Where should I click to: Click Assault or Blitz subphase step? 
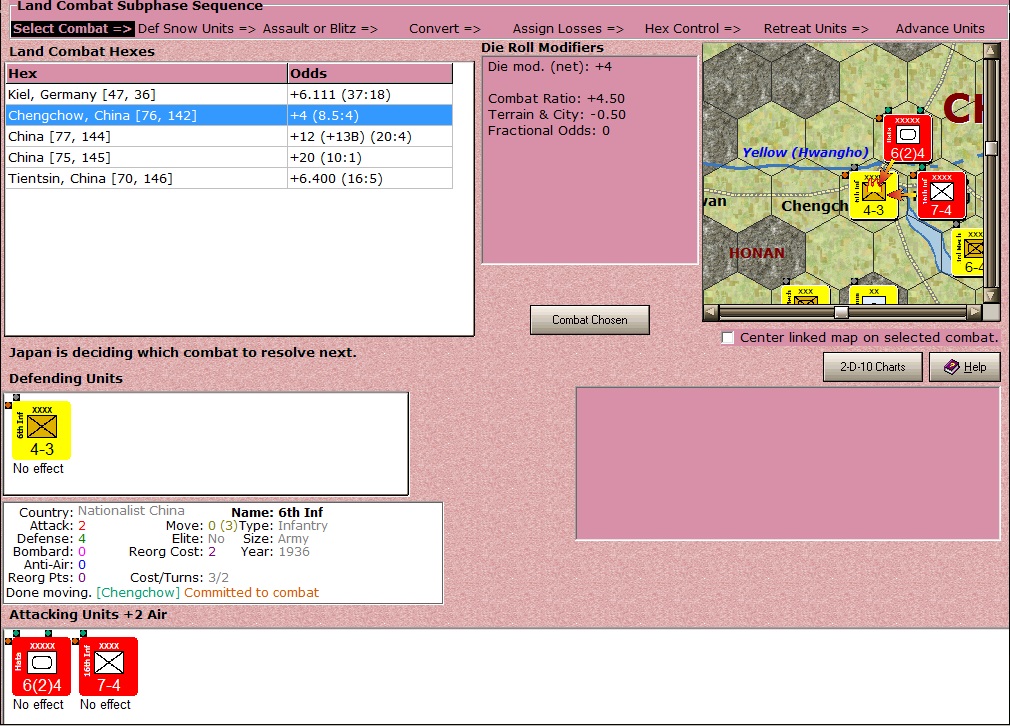click(320, 28)
